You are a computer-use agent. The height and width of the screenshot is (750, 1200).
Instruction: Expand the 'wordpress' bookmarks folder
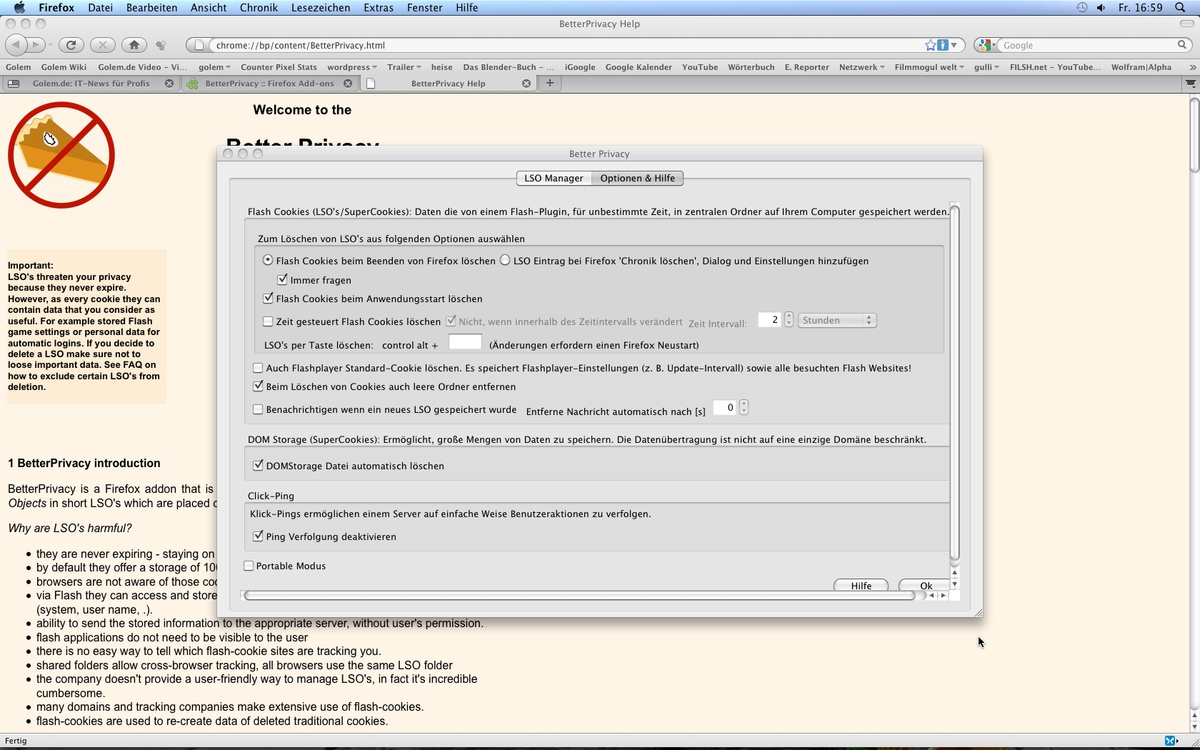pyautogui.click(x=353, y=67)
